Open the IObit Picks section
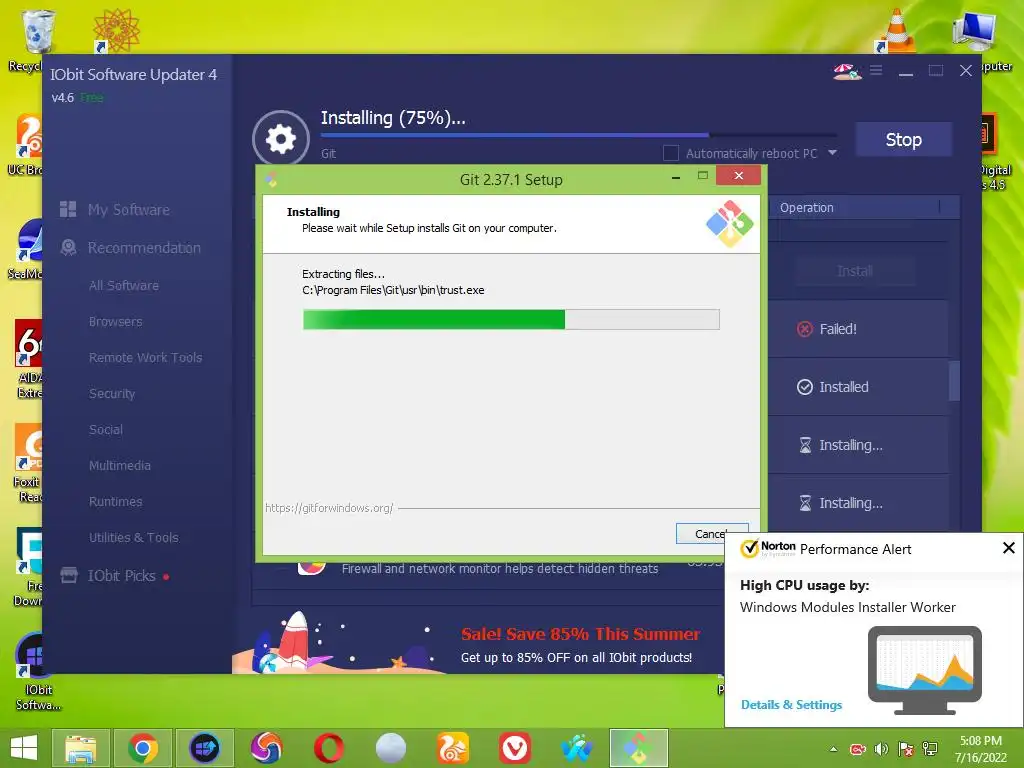This screenshot has width=1024, height=768. click(121, 575)
